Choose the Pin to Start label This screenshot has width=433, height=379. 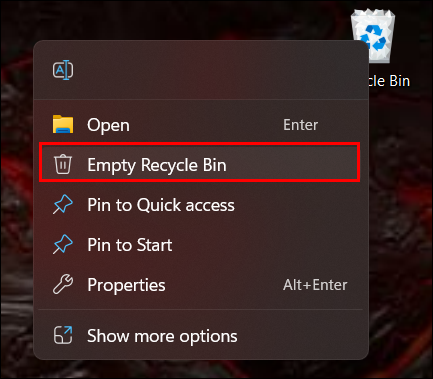coord(130,245)
